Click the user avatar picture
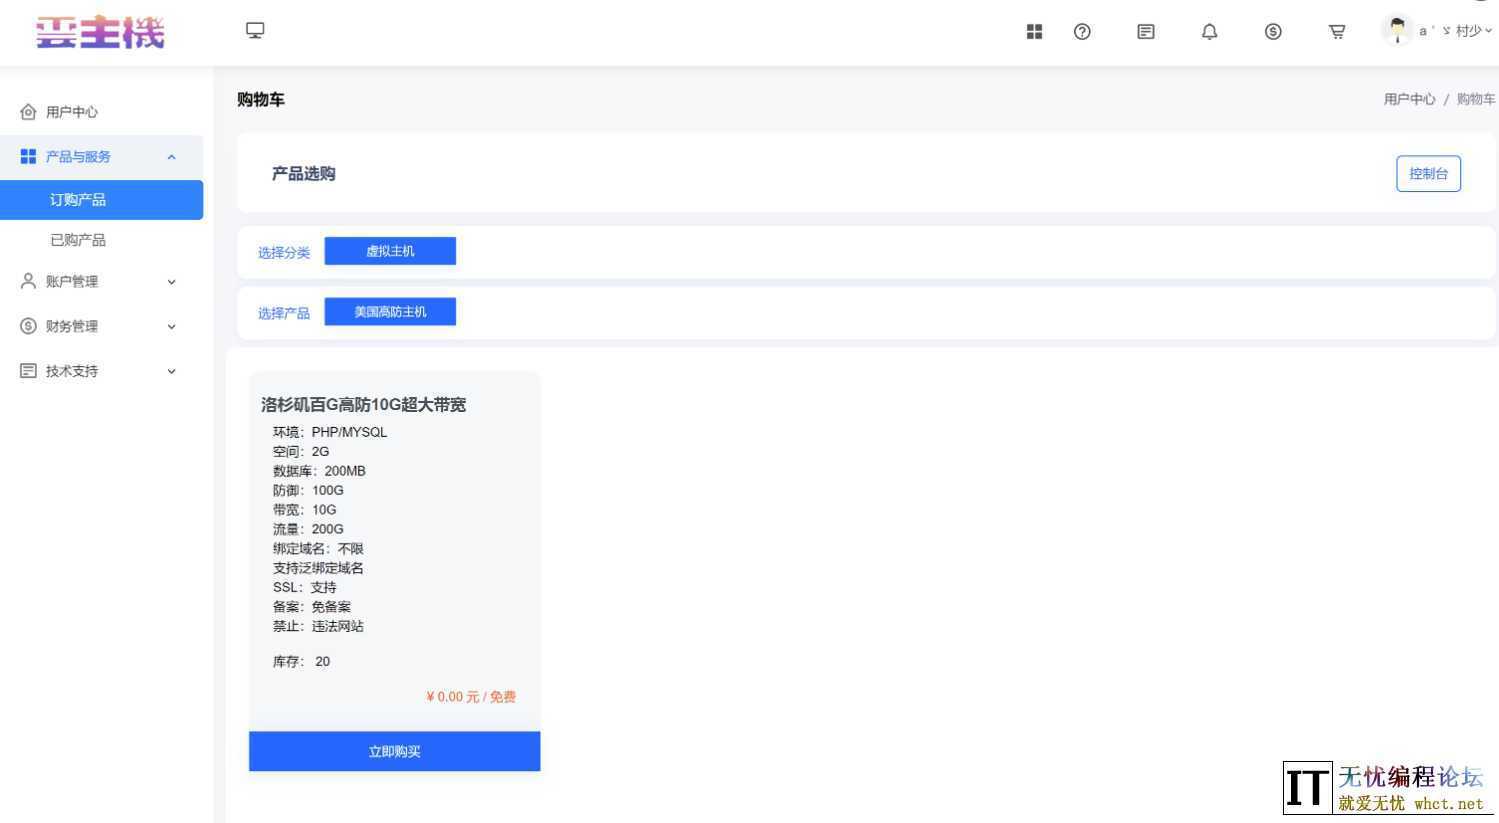The image size is (1499, 823). point(1397,30)
